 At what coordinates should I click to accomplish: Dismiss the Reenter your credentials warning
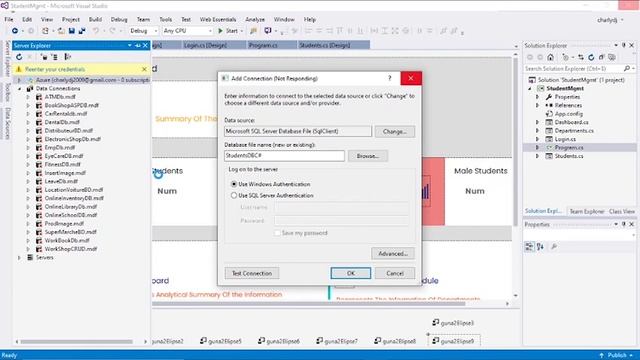pyautogui.click(x=144, y=69)
